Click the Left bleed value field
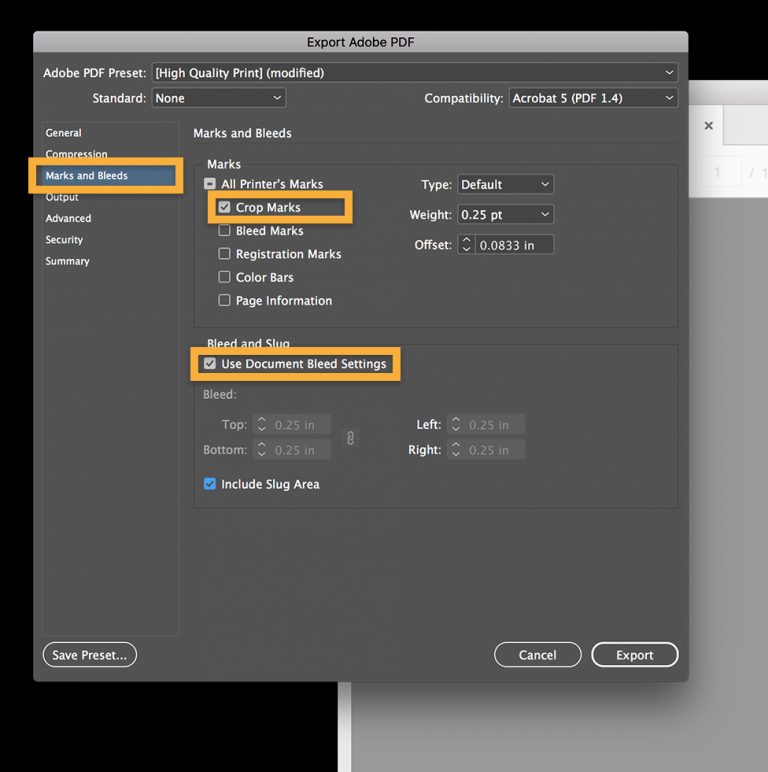The image size is (768, 772). tap(494, 424)
